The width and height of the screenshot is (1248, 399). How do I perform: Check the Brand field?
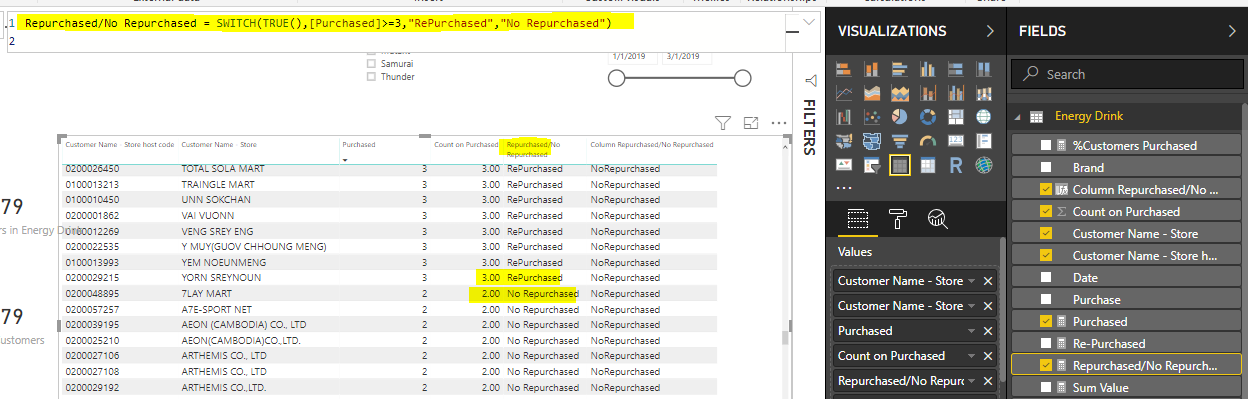pos(1046,167)
